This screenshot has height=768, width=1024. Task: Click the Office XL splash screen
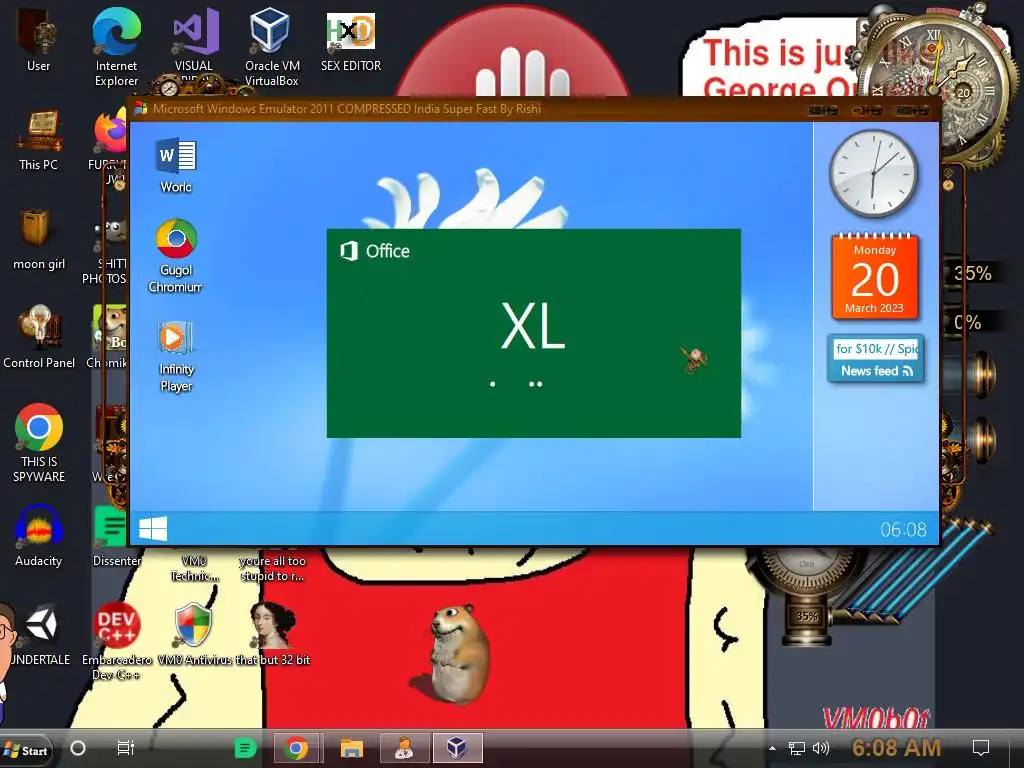(534, 333)
